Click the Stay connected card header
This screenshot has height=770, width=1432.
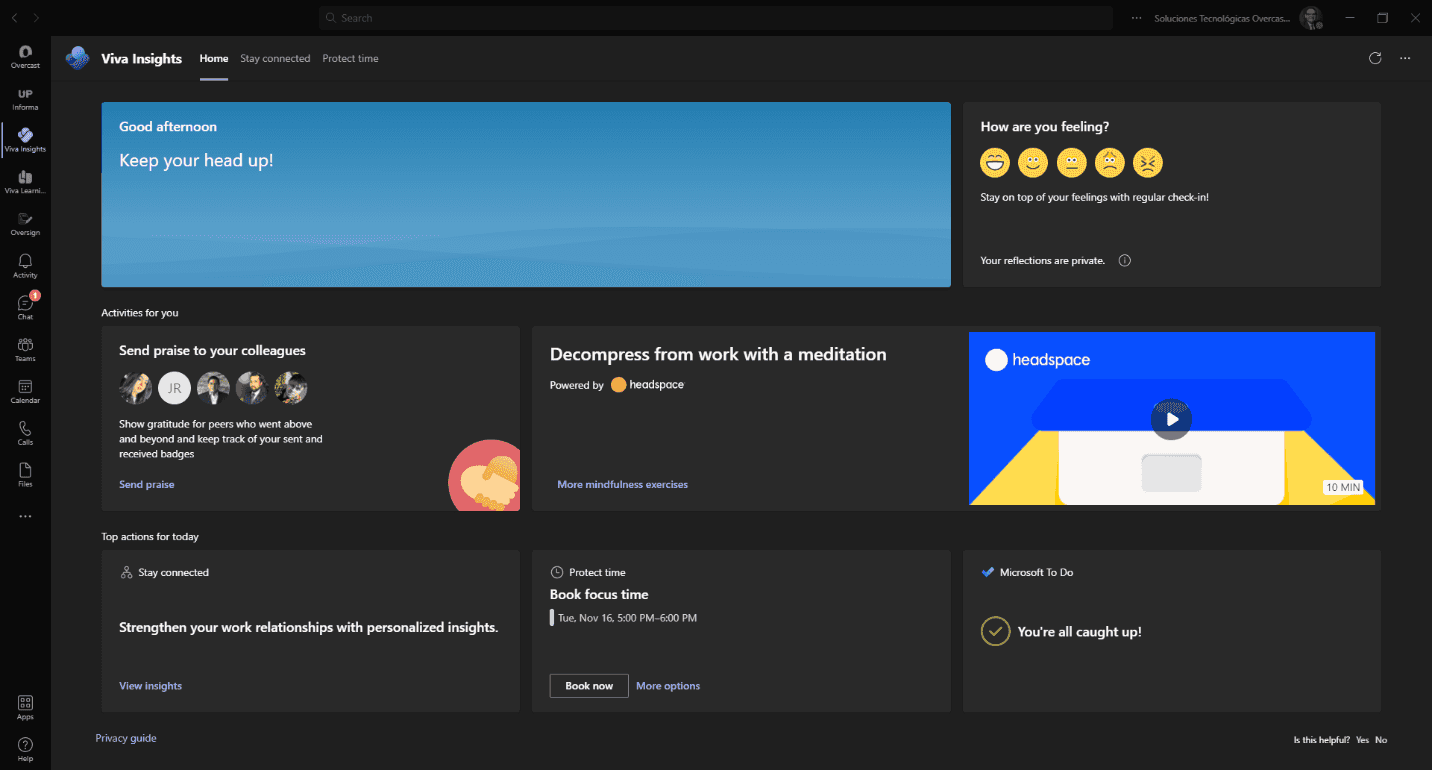(164, 573)
